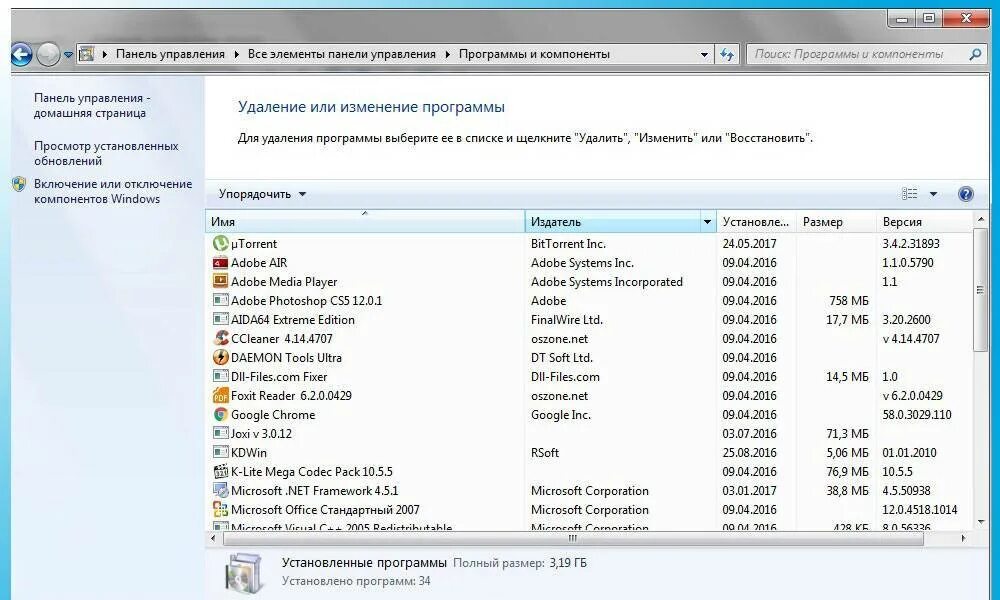This screenshot has width=1000, height=600.
Task: Click the µTorrent program icon
Action: [220, 243]
